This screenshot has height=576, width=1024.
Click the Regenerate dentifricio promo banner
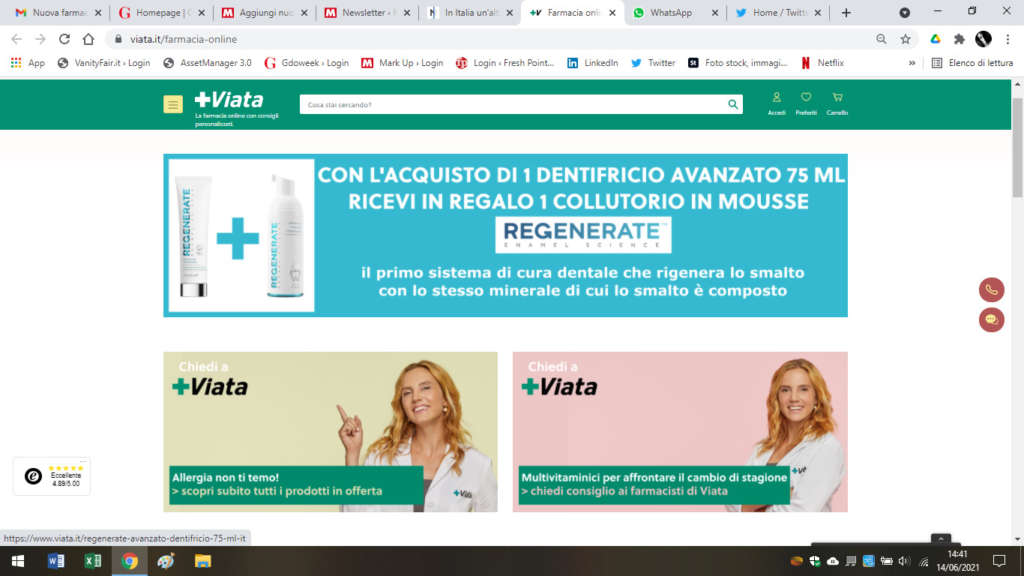point(505,236)
